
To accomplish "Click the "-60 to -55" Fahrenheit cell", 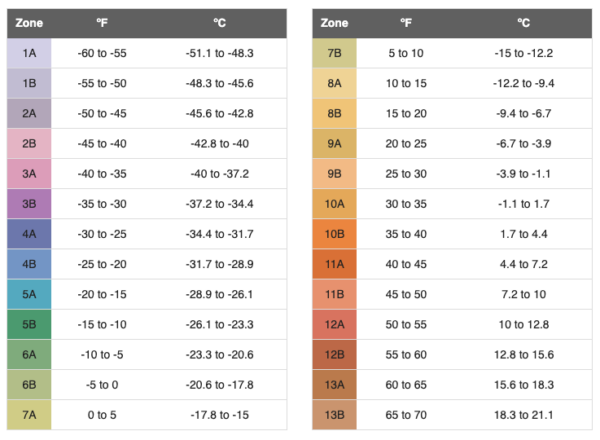I will point(102,53).
